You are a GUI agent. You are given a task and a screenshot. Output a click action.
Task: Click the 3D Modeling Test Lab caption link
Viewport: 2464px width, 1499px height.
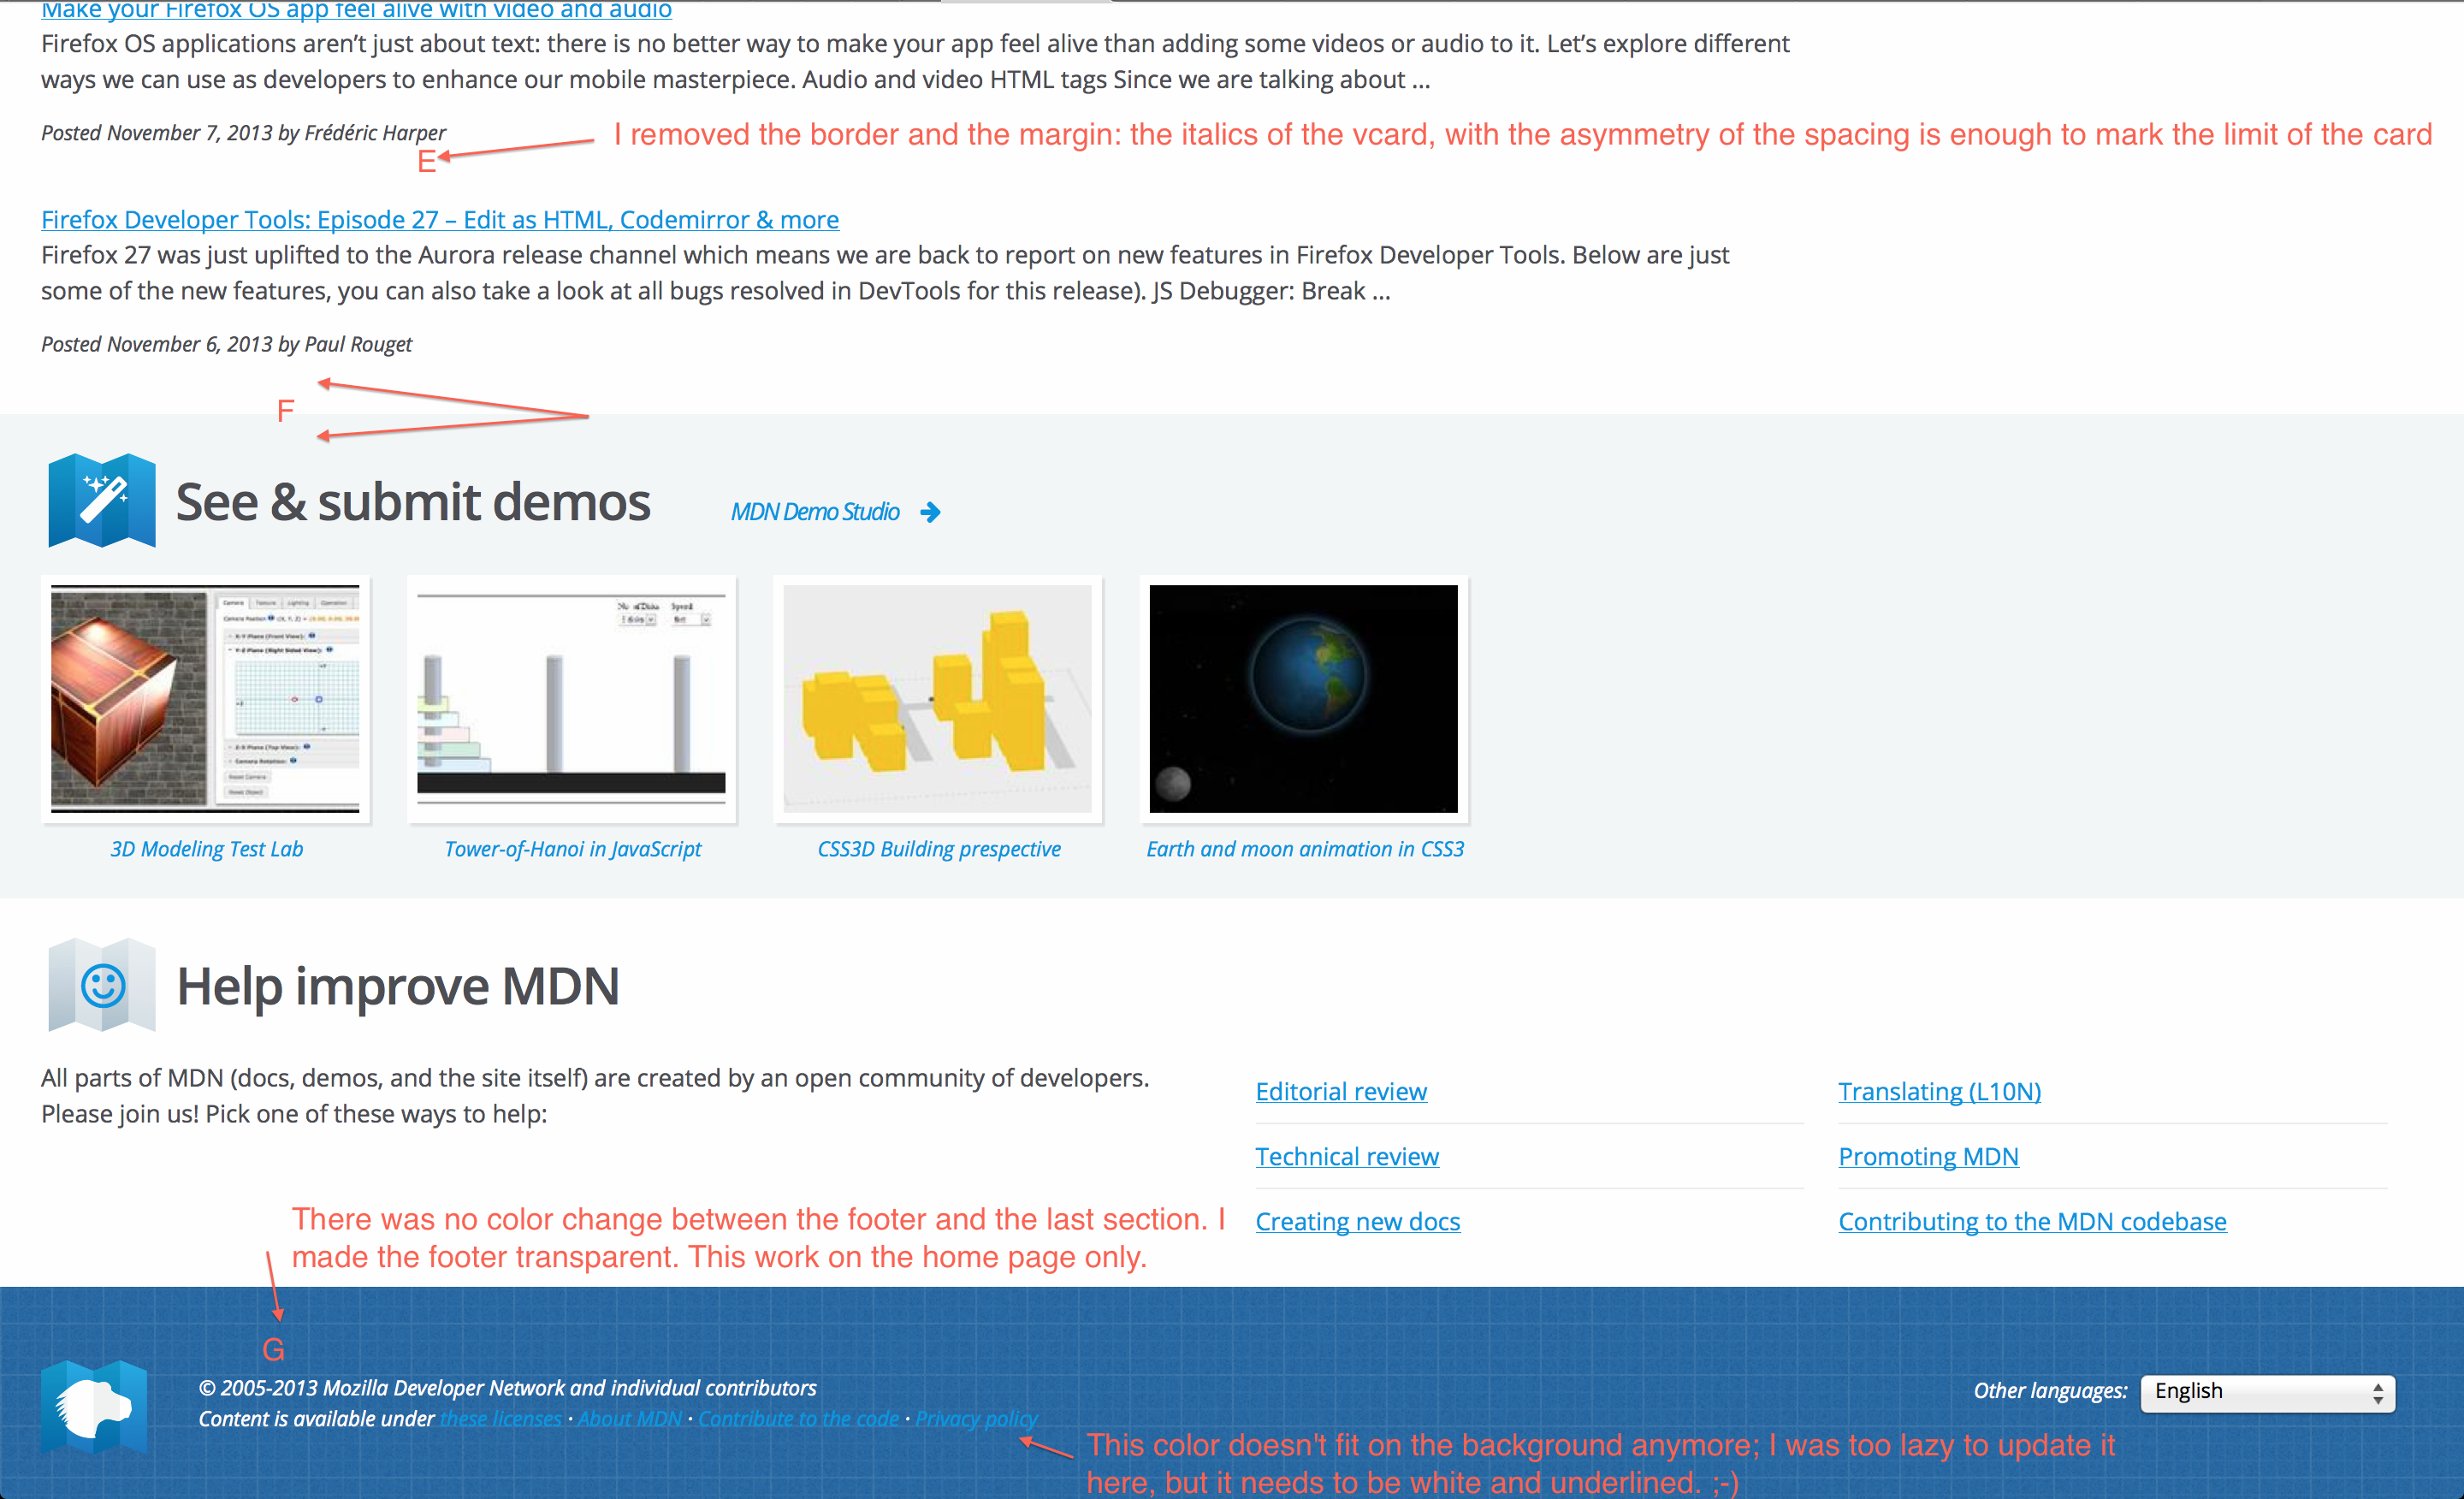tap(207, 849)
